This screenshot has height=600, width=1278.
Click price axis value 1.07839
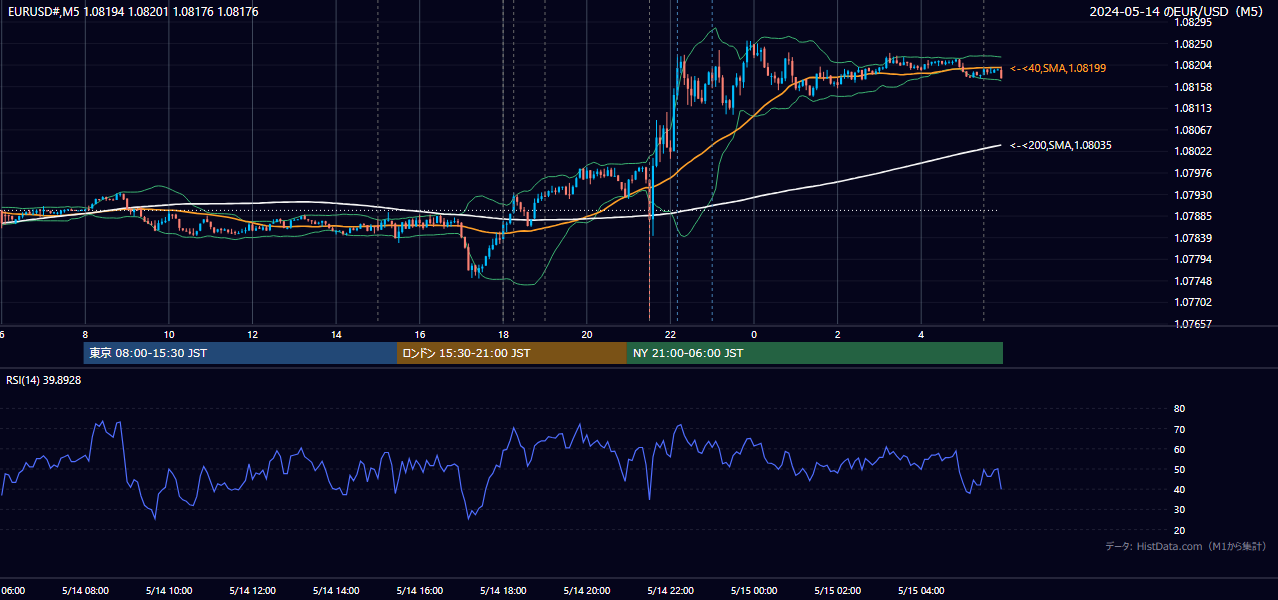[1193, 238]
